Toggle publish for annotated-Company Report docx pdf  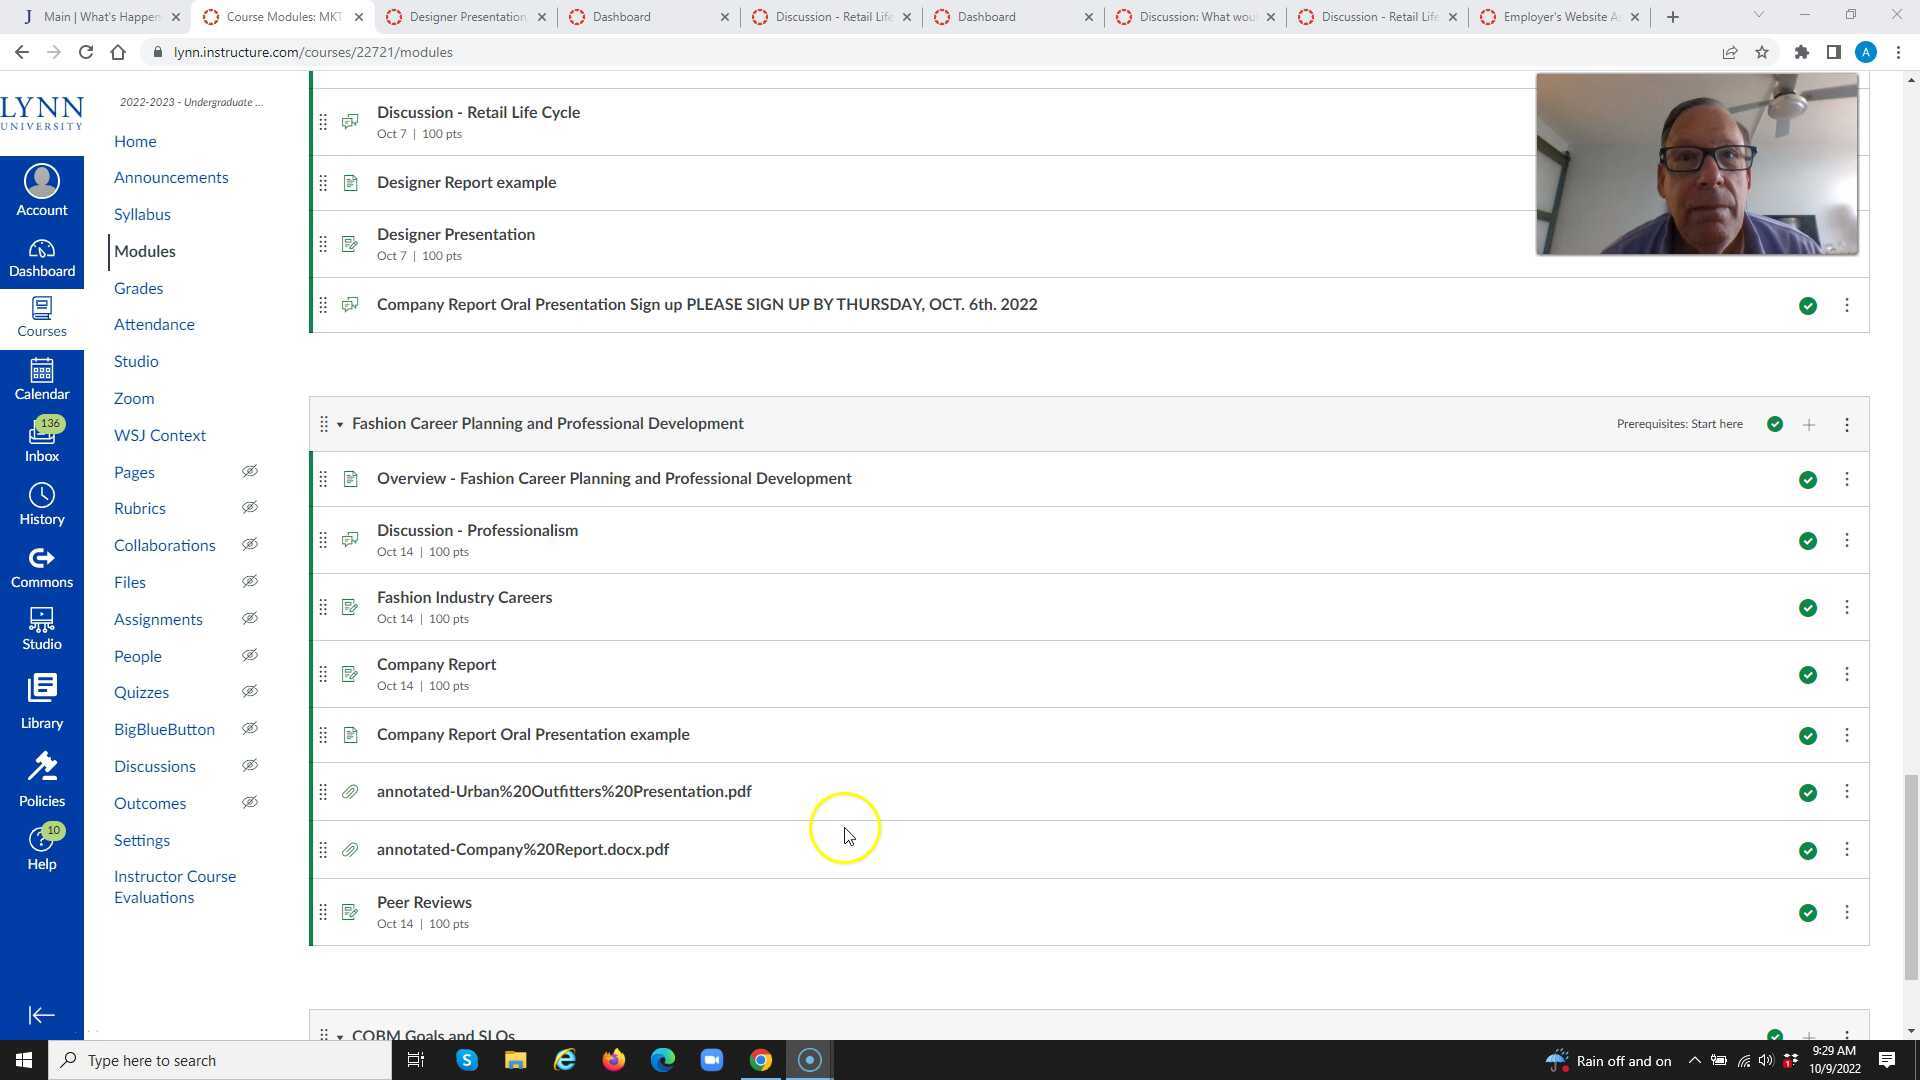(x=1807, y=851)
